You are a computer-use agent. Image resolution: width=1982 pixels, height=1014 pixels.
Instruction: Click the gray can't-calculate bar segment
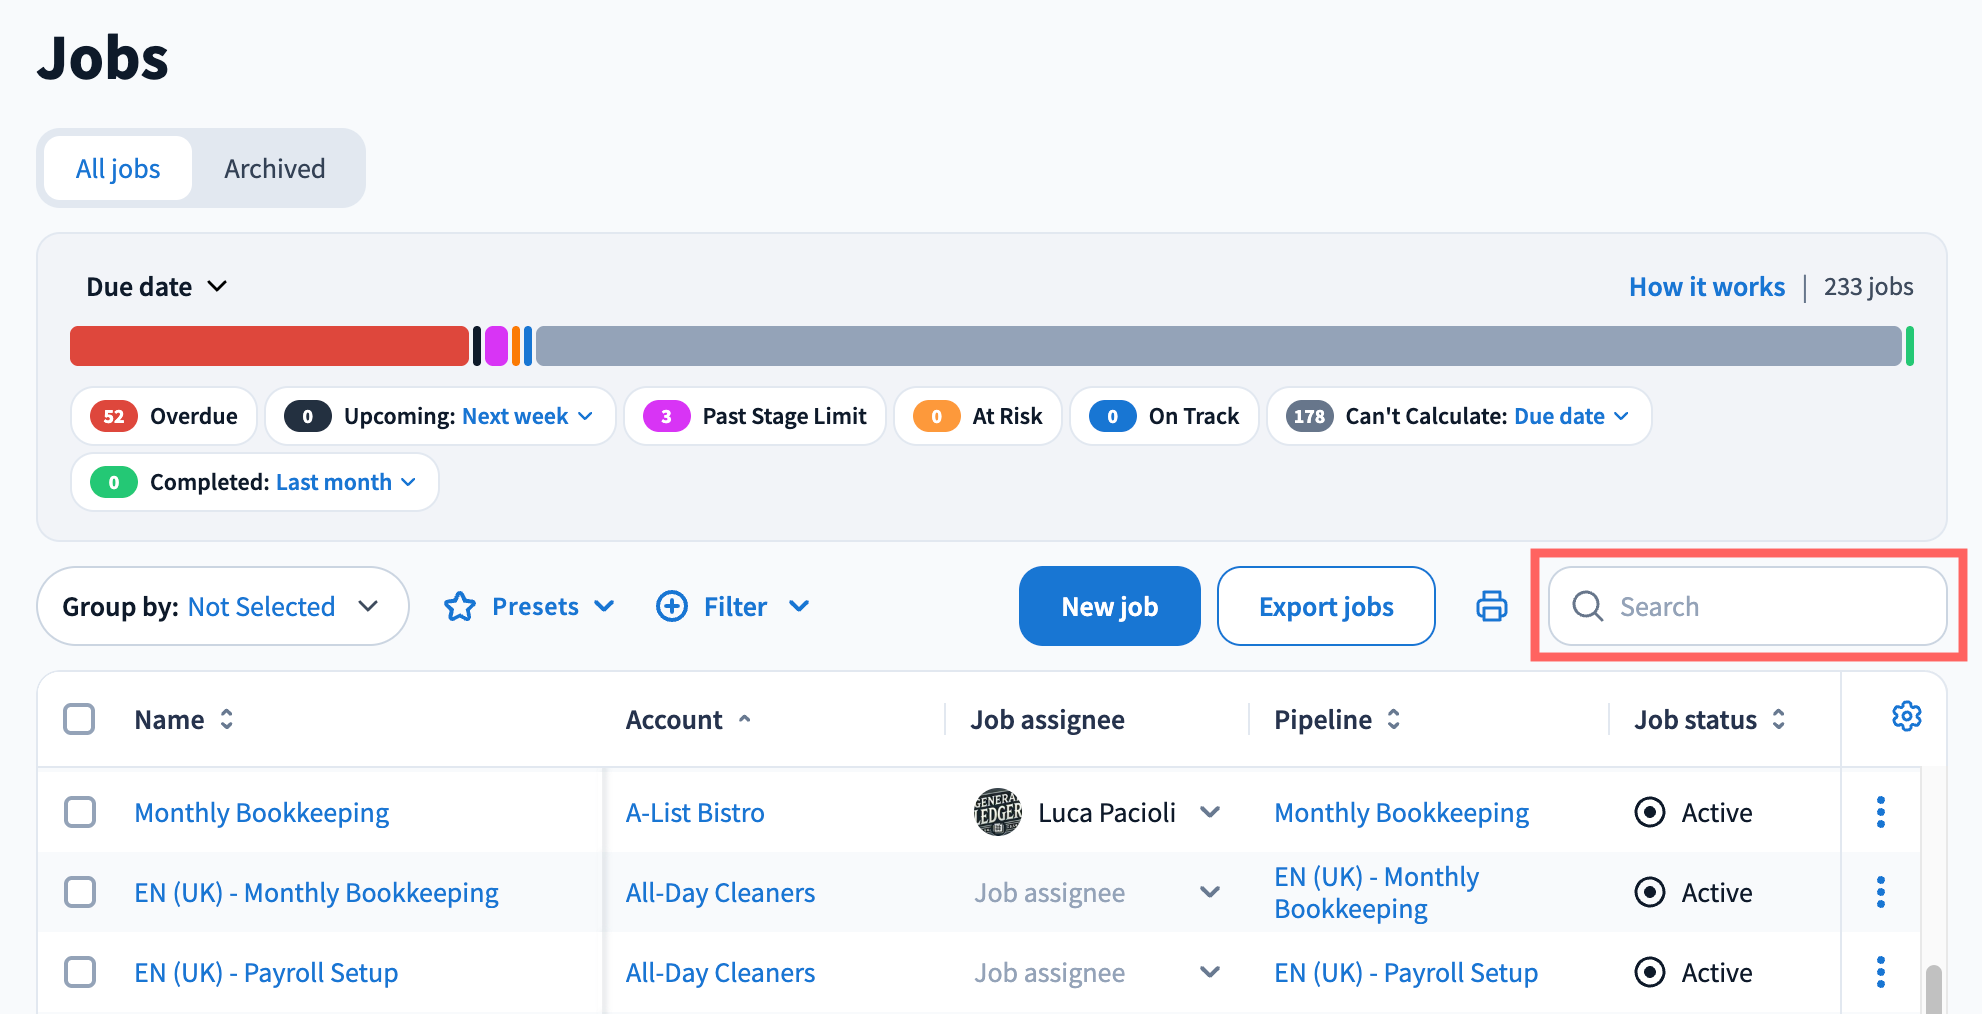pos(1218,346)
